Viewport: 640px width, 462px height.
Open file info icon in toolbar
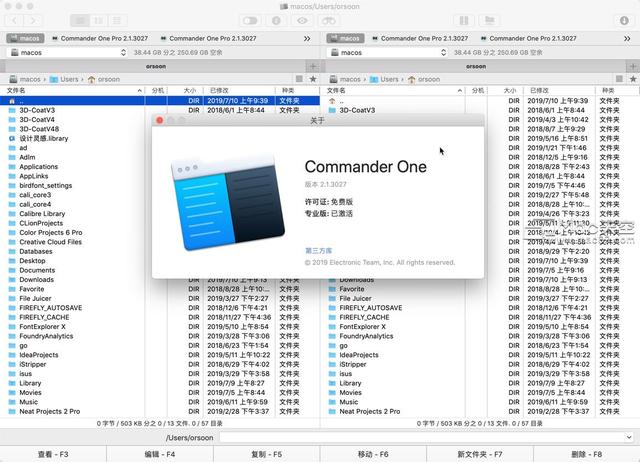276,20
